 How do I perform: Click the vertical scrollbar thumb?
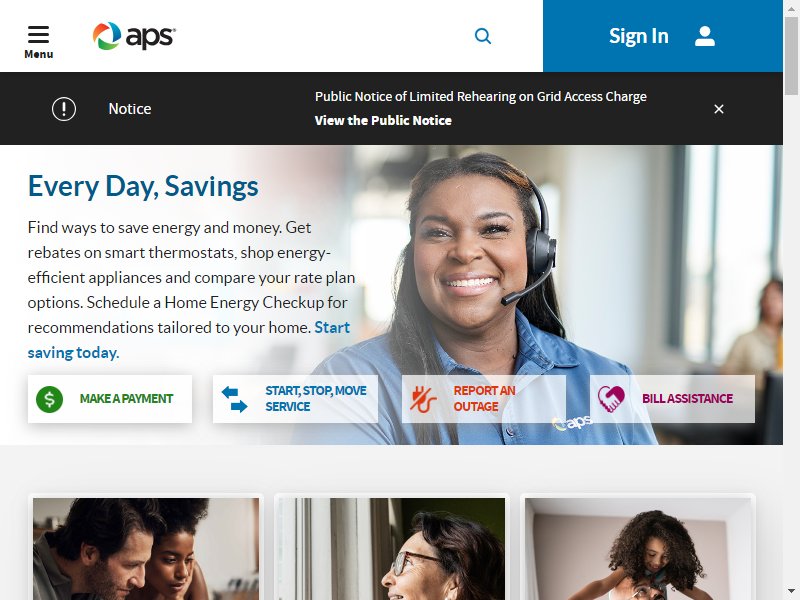[x=791, y=55]
